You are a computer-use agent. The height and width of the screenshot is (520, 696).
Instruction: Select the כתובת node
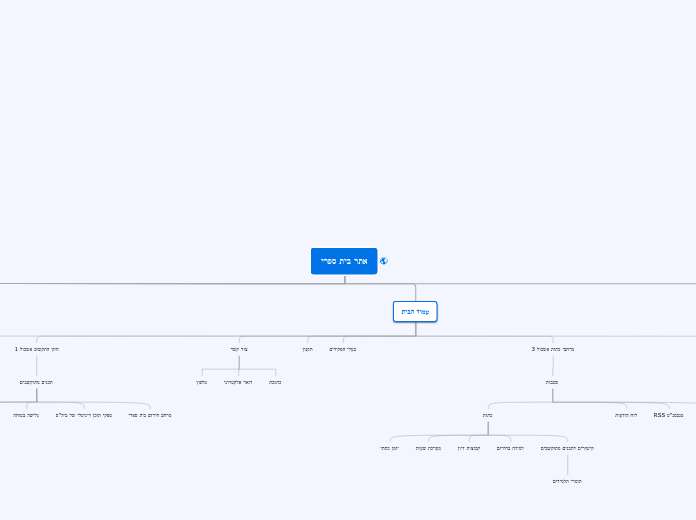point(275,382)
